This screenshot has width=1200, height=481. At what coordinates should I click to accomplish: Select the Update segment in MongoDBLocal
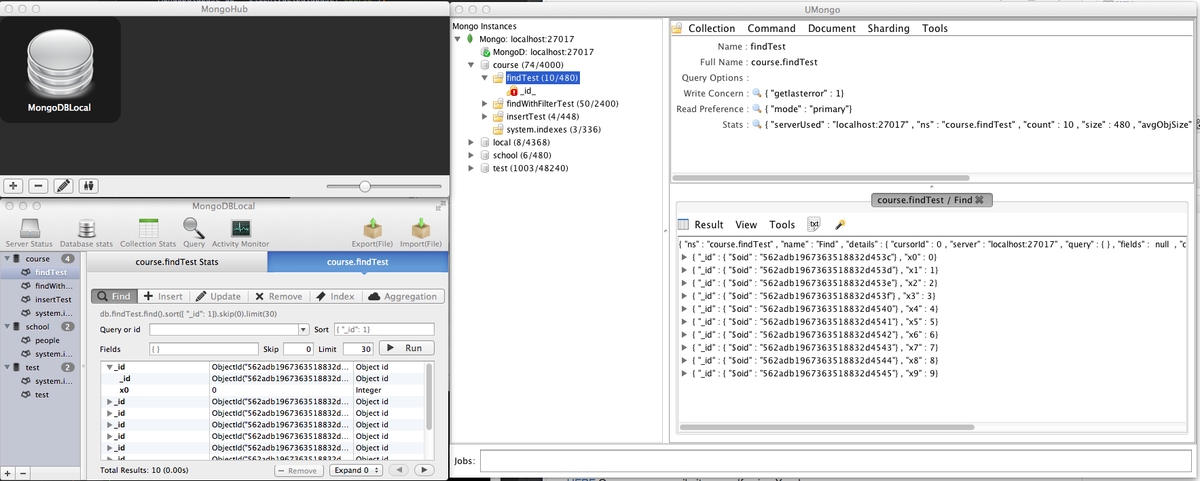(217, 296)
